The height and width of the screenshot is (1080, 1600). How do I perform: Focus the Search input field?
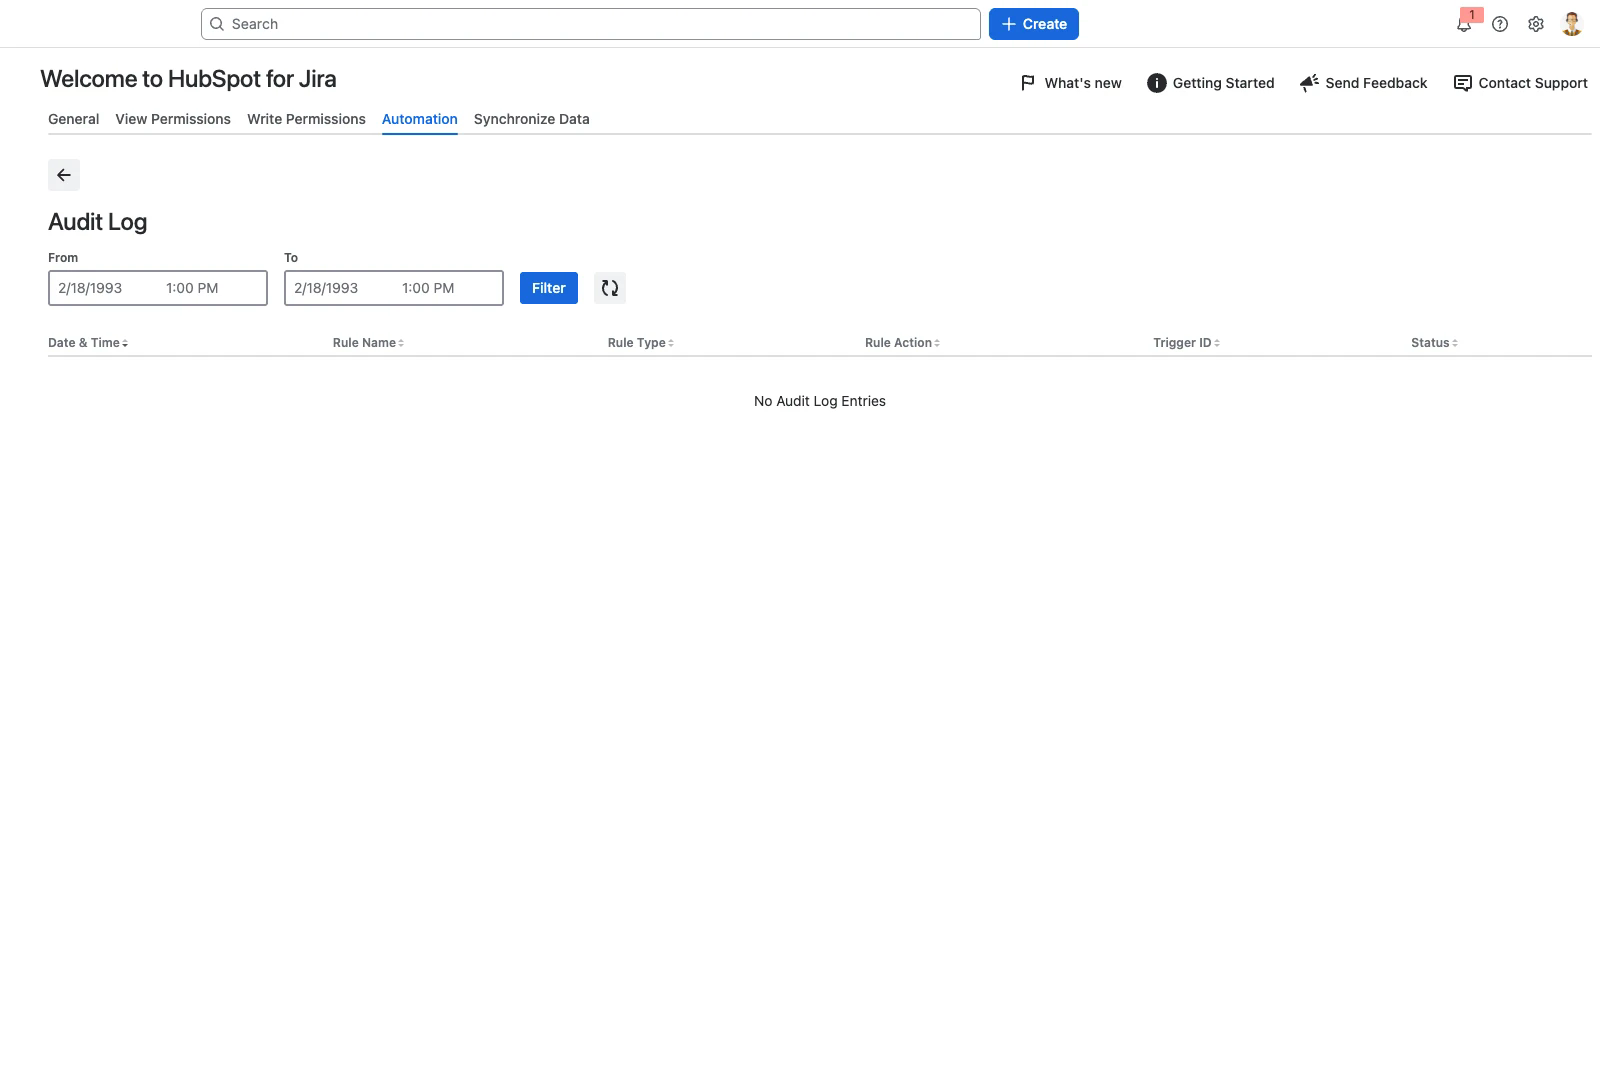pyautogui.click(x=591, y=24)
